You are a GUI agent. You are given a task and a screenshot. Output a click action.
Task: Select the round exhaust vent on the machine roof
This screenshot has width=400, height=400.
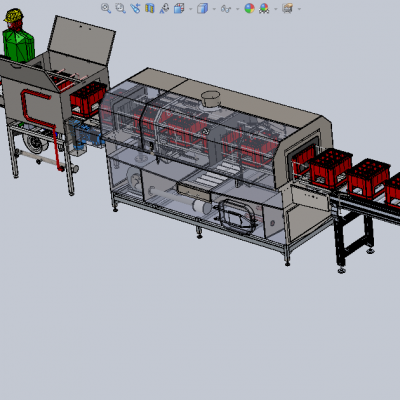pyautogui.click(x=211, y=99)
